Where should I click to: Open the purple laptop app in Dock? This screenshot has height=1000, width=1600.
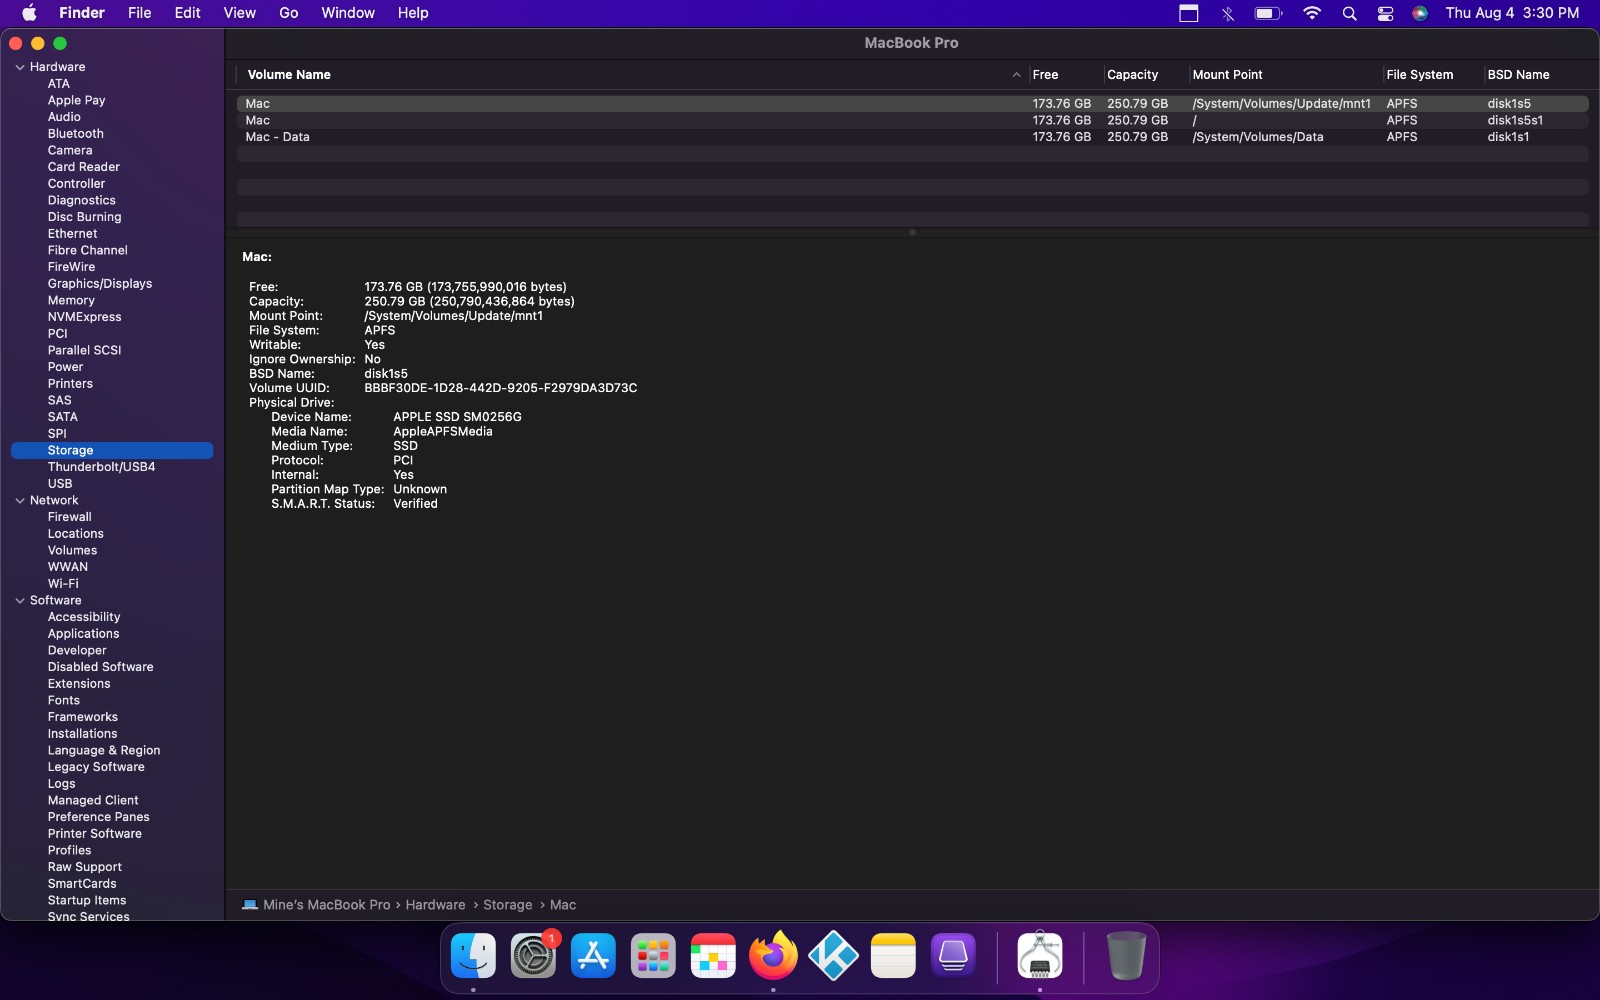point(953,956)
